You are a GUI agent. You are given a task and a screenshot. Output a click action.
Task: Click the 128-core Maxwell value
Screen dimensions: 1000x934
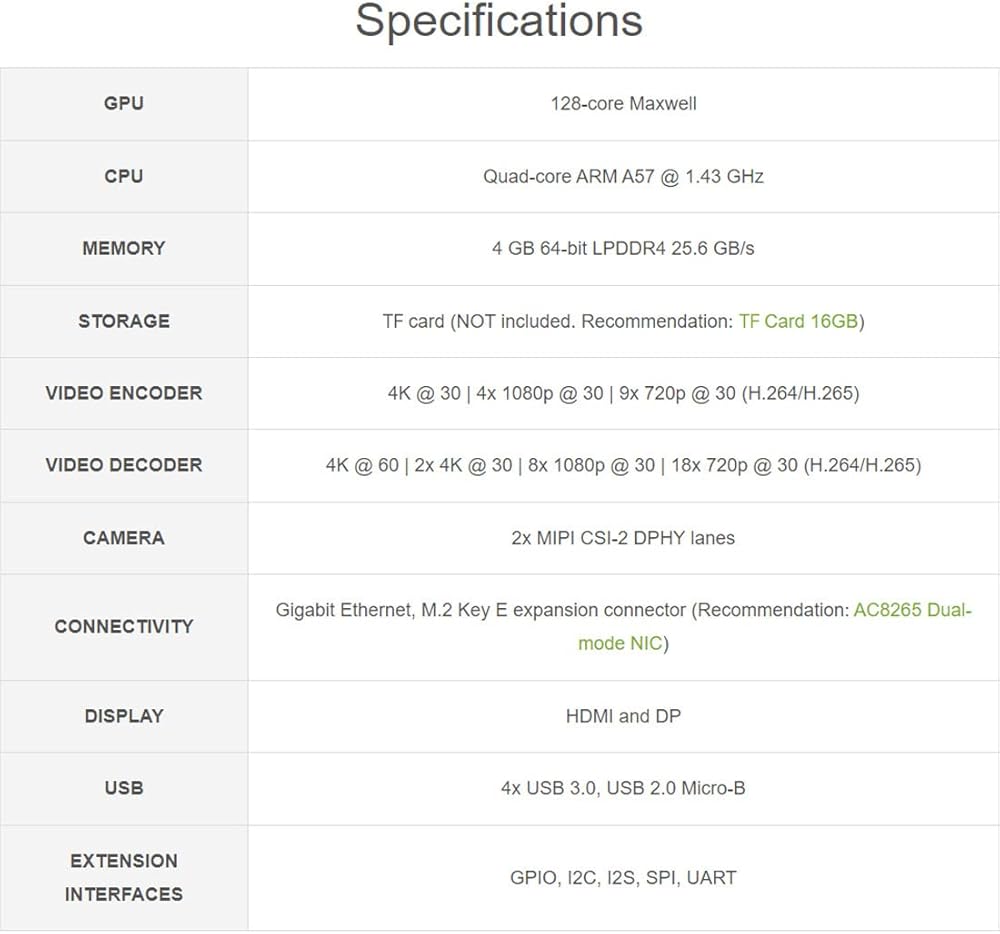pyautogui.click(x=623, y=103)
